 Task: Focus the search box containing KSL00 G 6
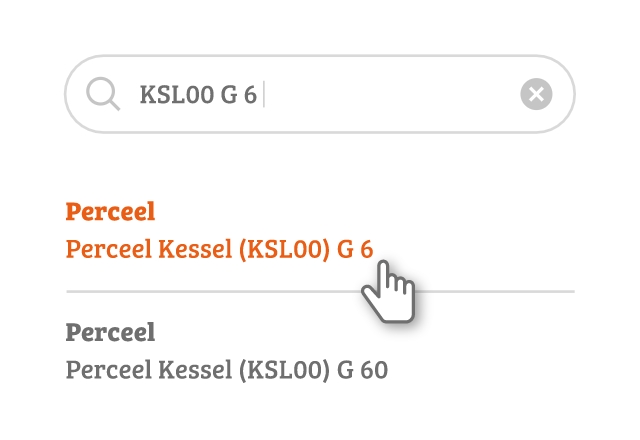tap(320, 94)
